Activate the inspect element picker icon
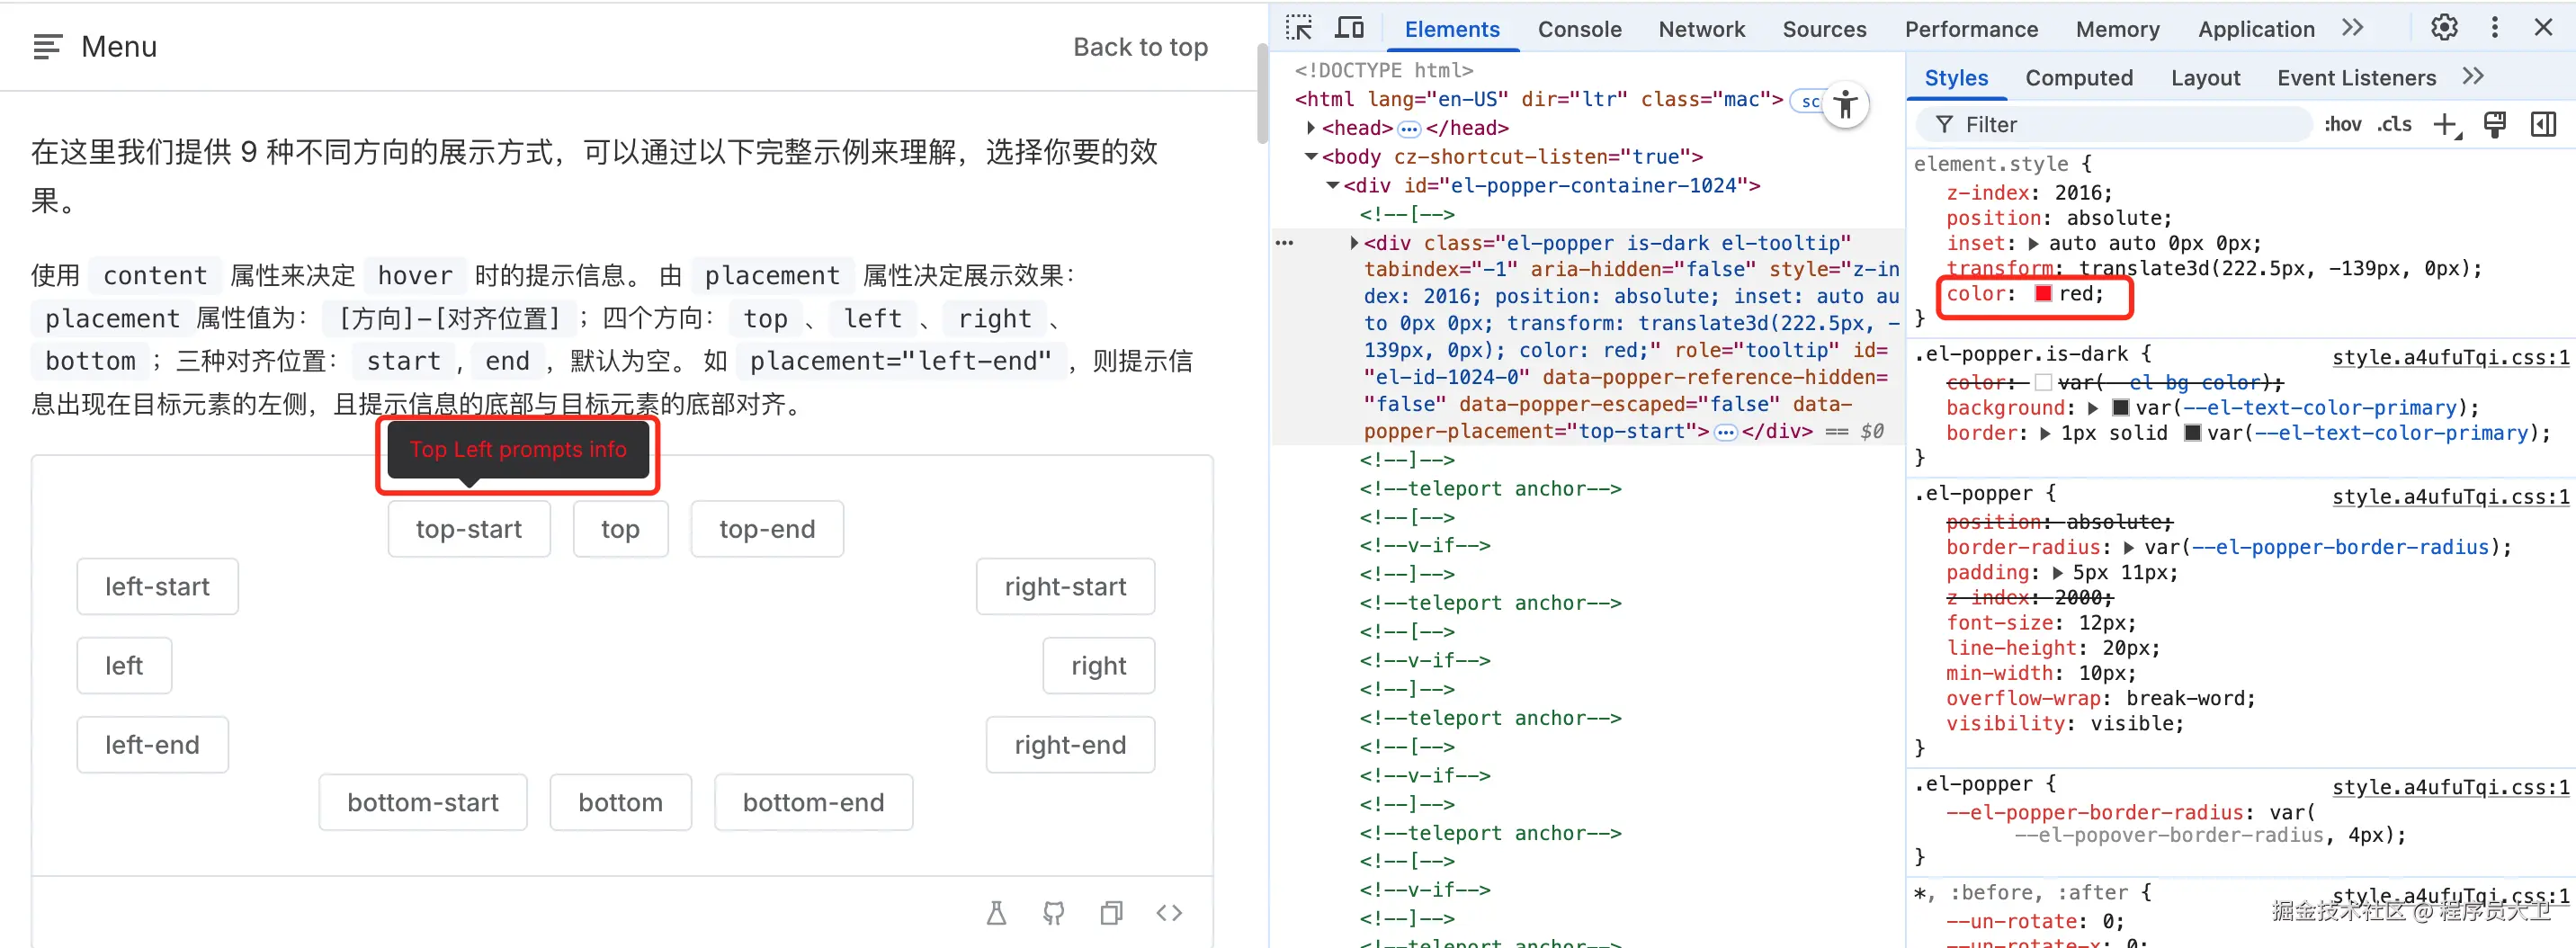 (1298, 28)
